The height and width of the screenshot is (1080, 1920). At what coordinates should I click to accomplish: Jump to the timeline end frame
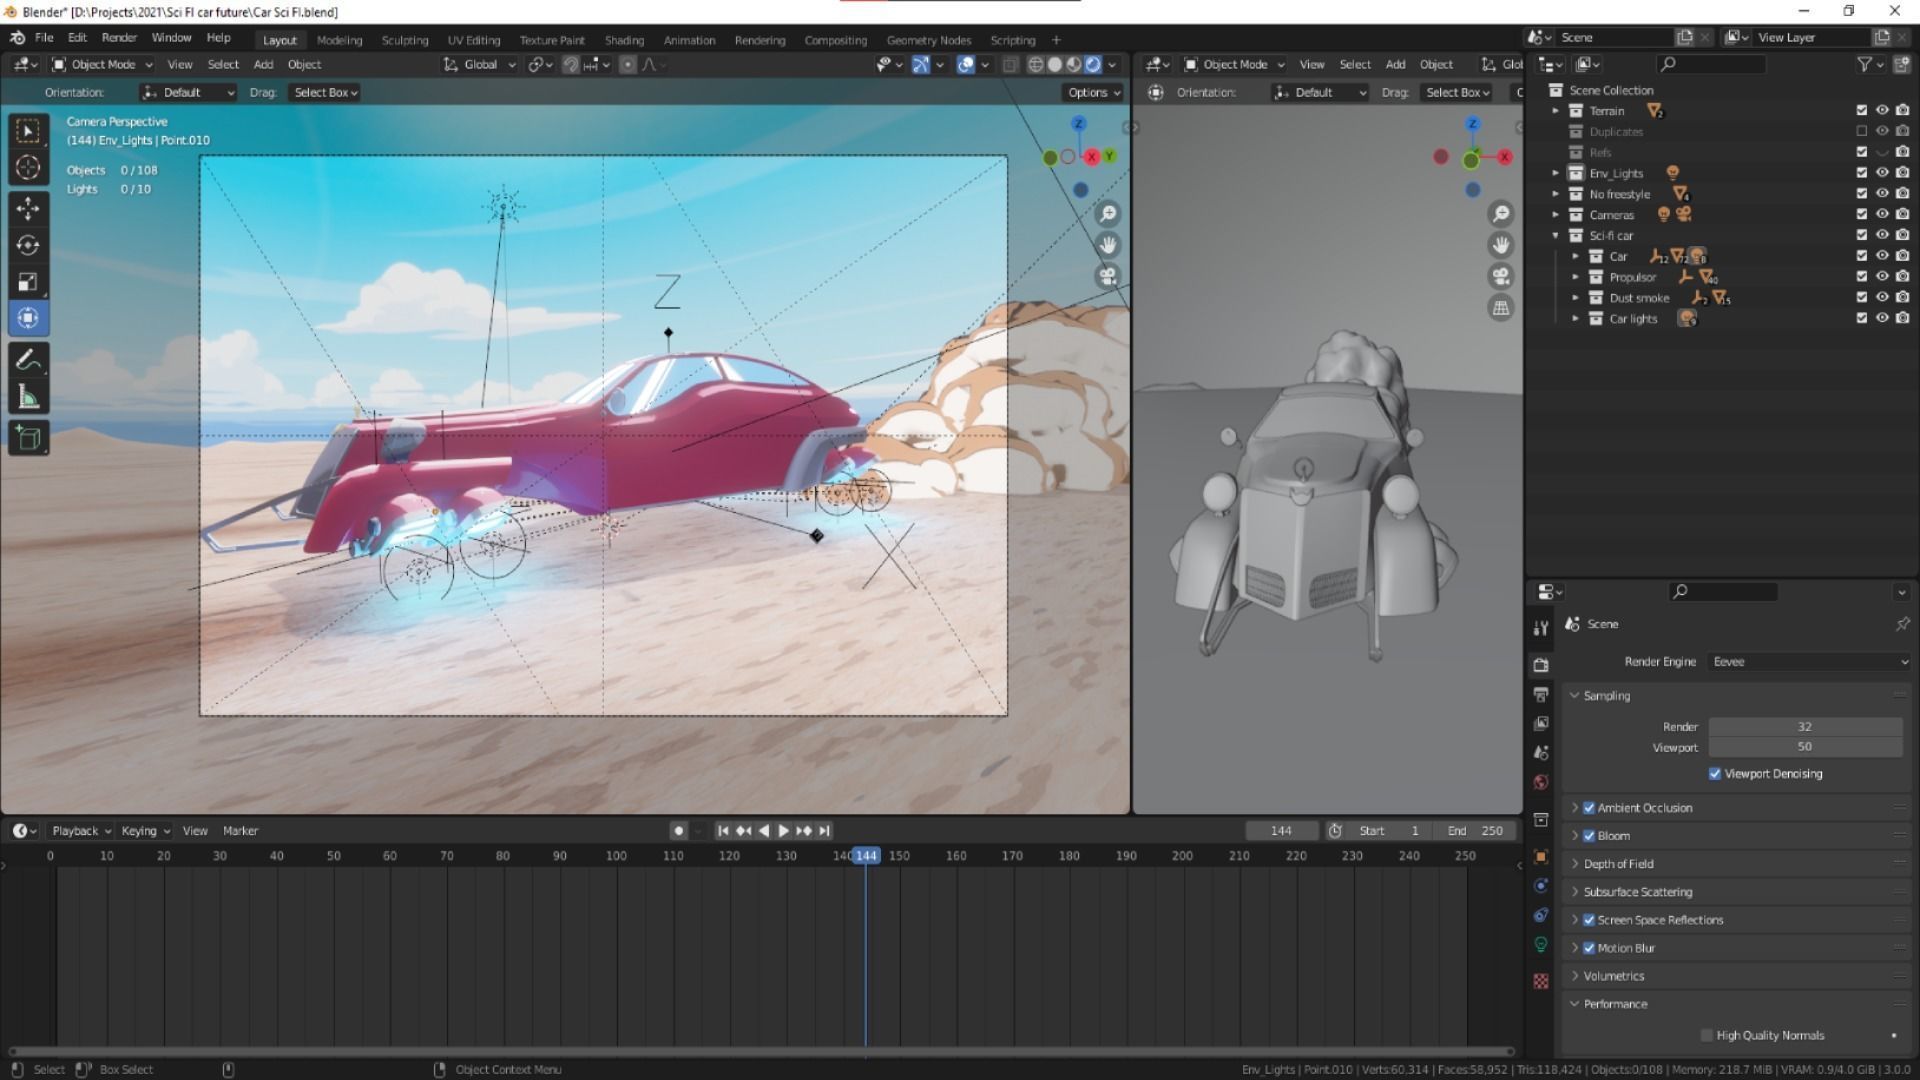[824, 831]
